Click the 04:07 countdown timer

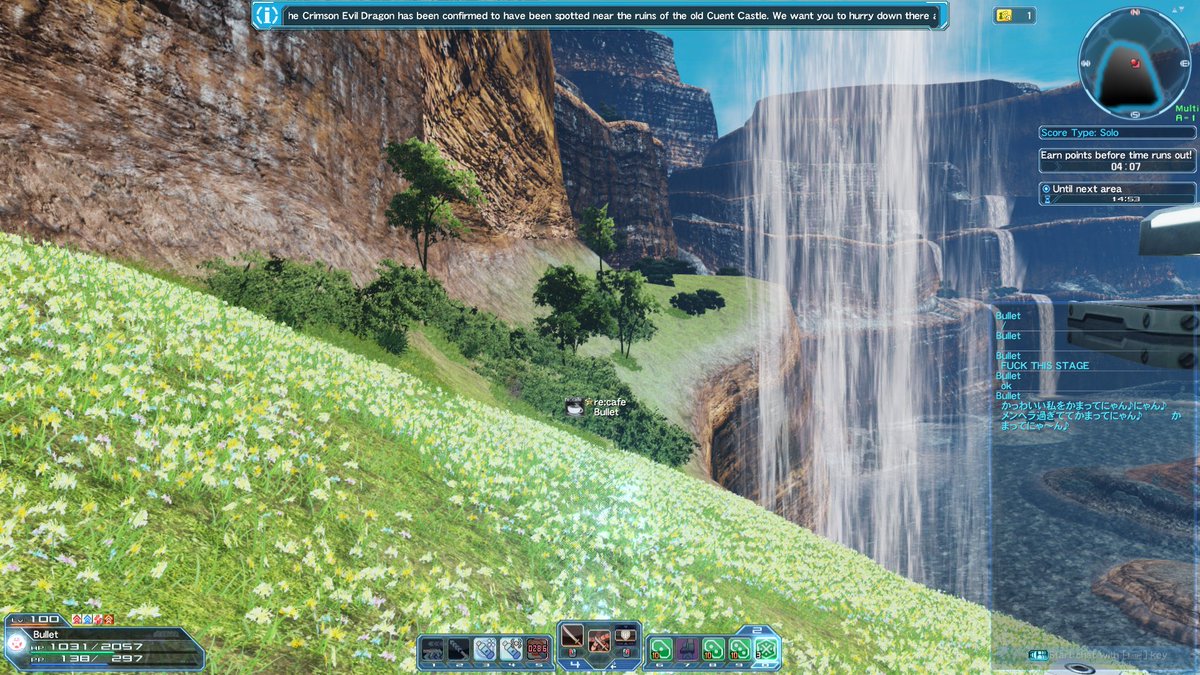click(x=1125, y=167)
